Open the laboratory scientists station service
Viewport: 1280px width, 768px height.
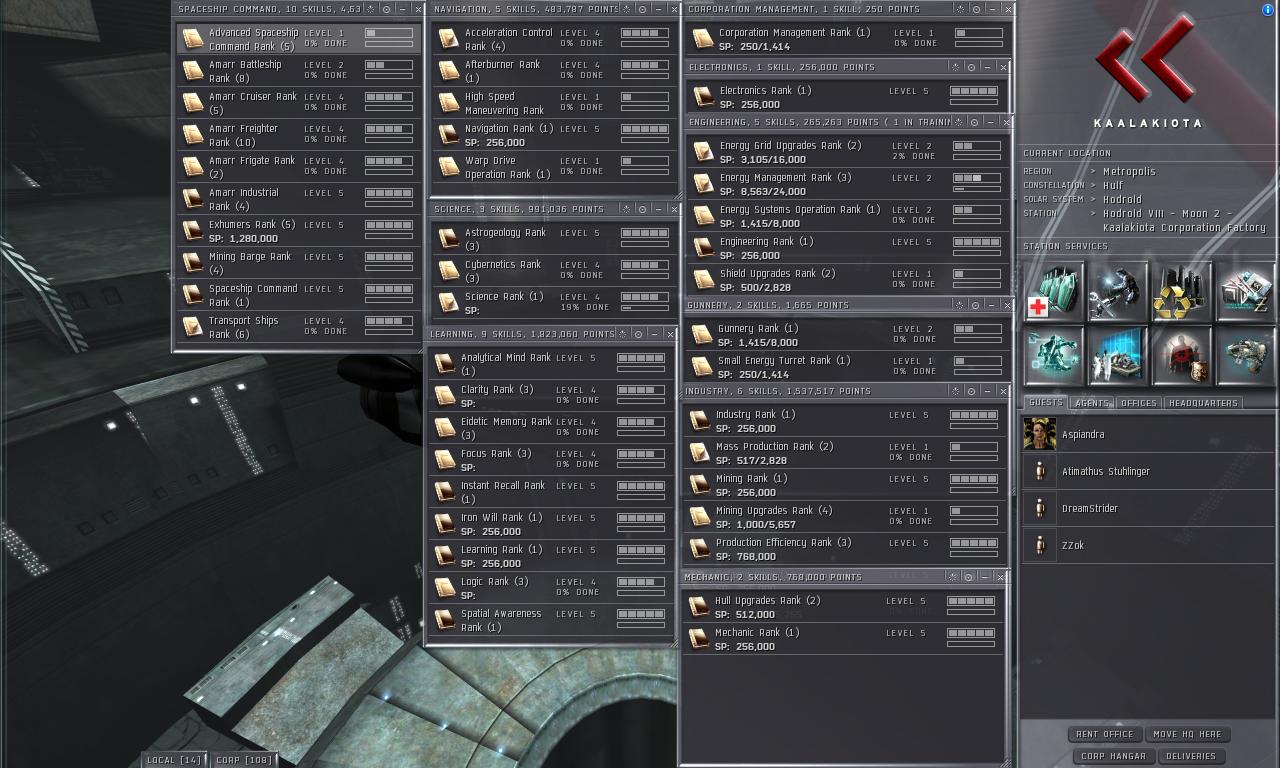pos(1118,356)
